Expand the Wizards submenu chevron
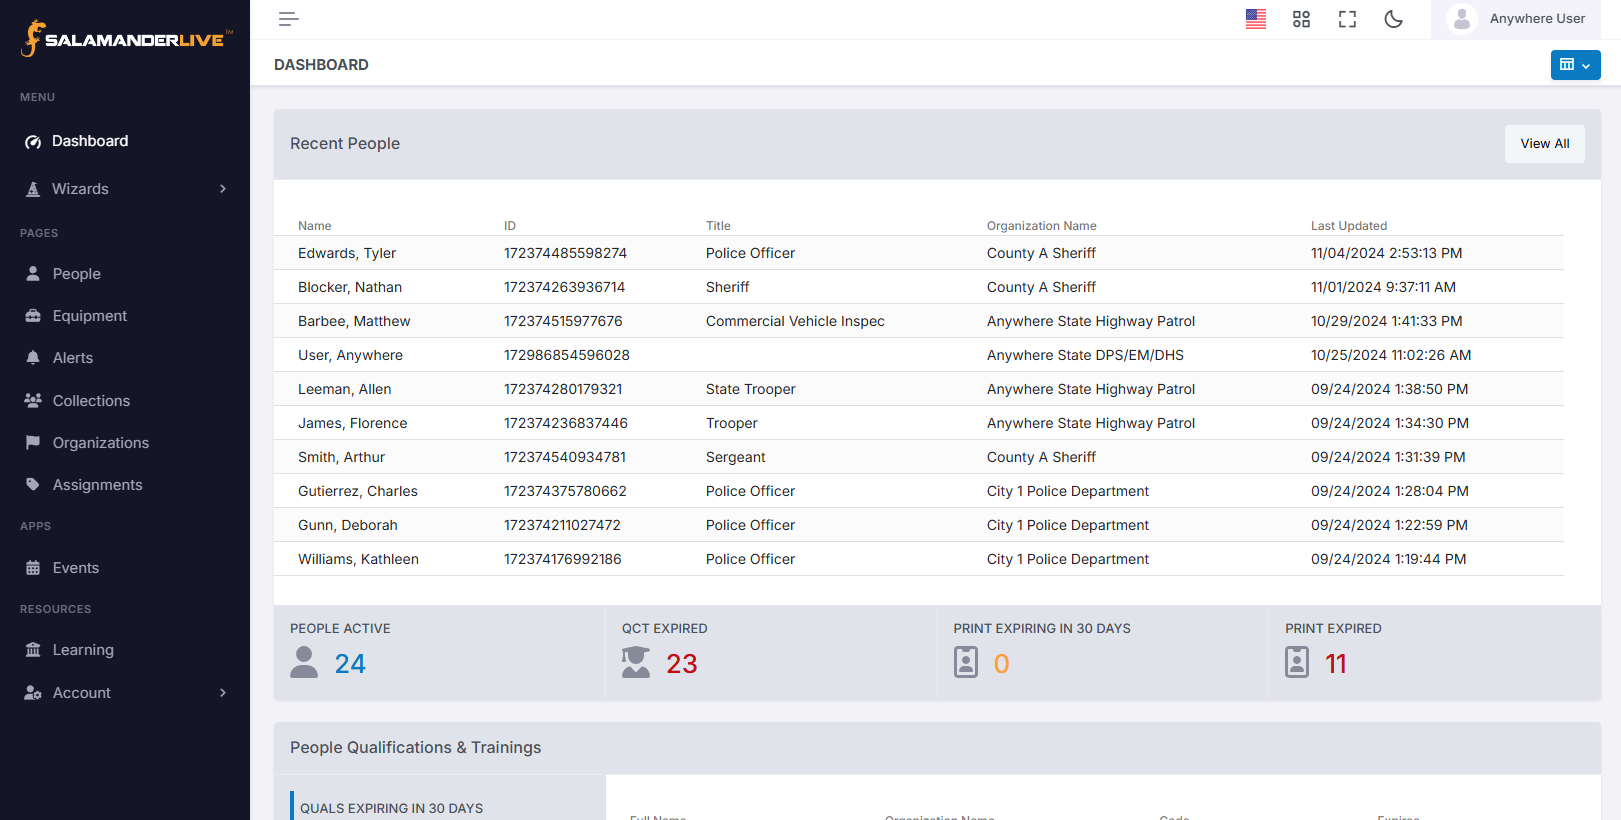 tap(223, 189)
